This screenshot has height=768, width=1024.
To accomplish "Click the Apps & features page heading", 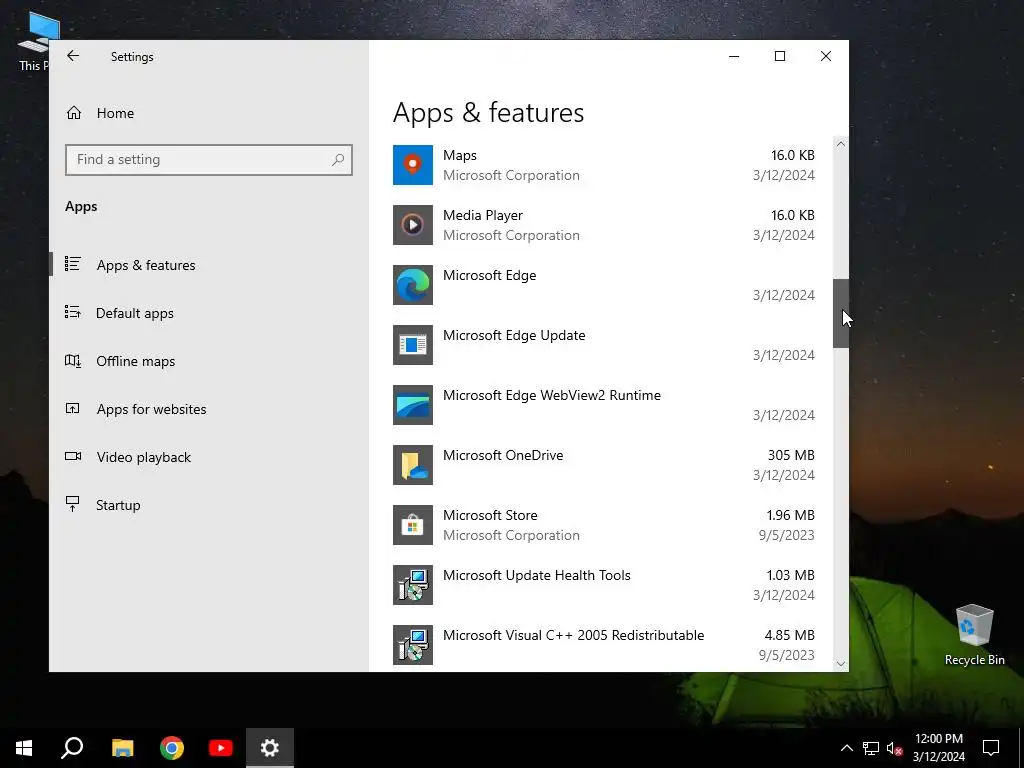I will [x=488, y=112].
